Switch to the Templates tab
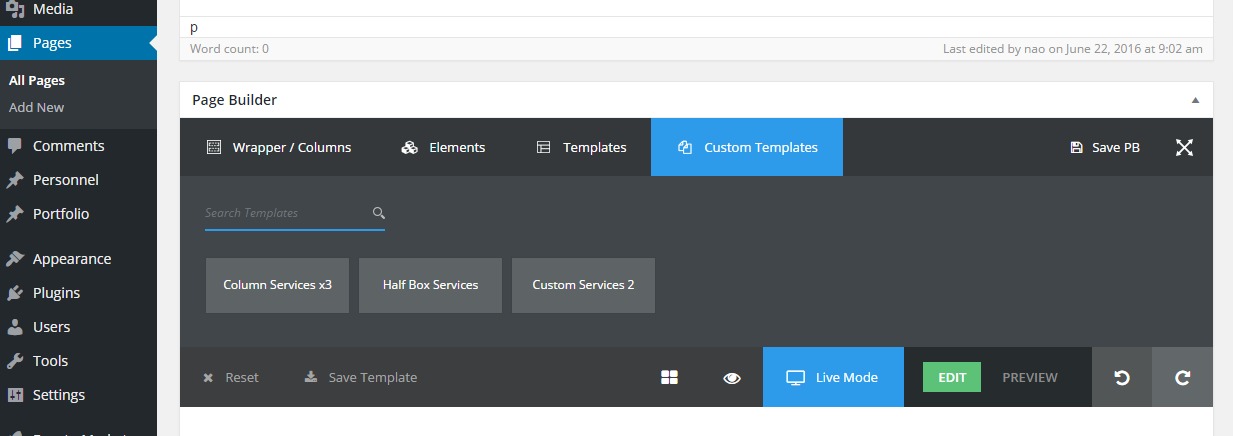Screen dimensions: 1233x436 click(581, 147)
